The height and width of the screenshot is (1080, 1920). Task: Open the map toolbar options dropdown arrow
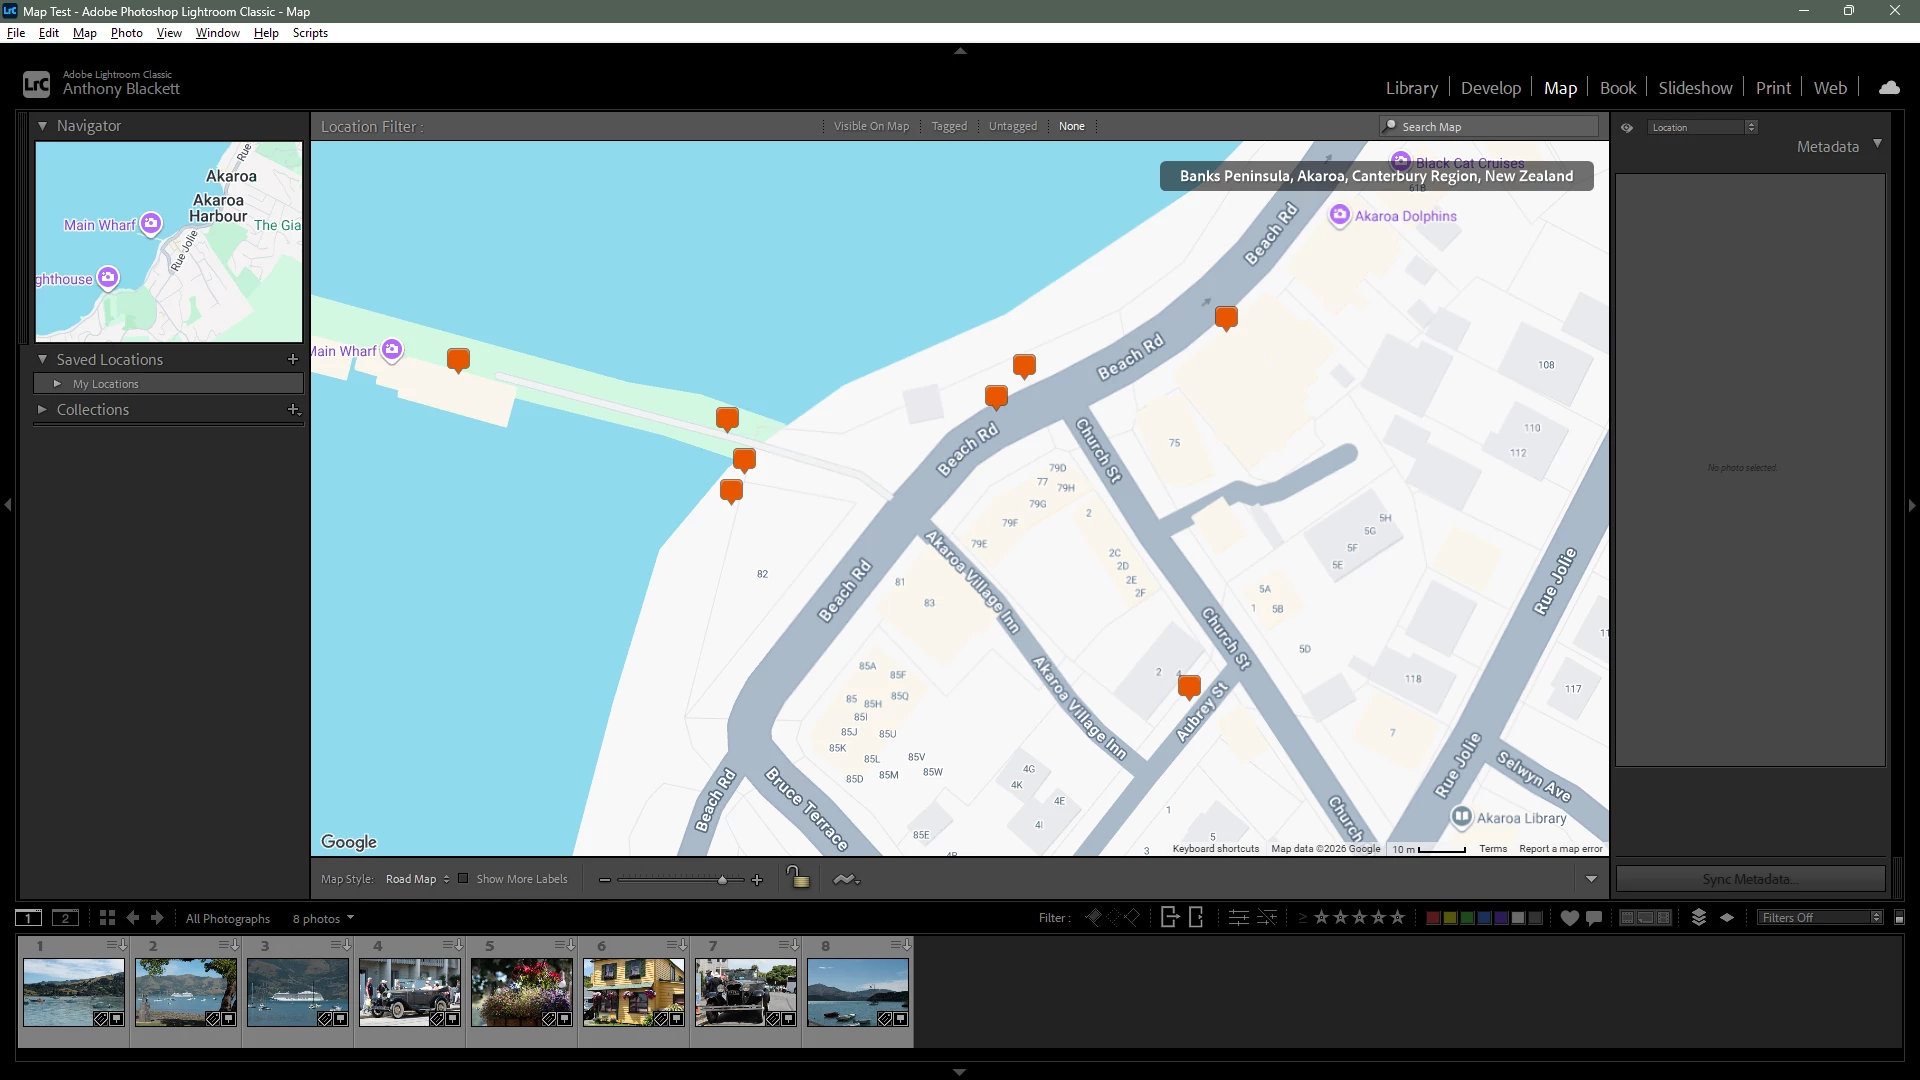[x=1591, y=879]
